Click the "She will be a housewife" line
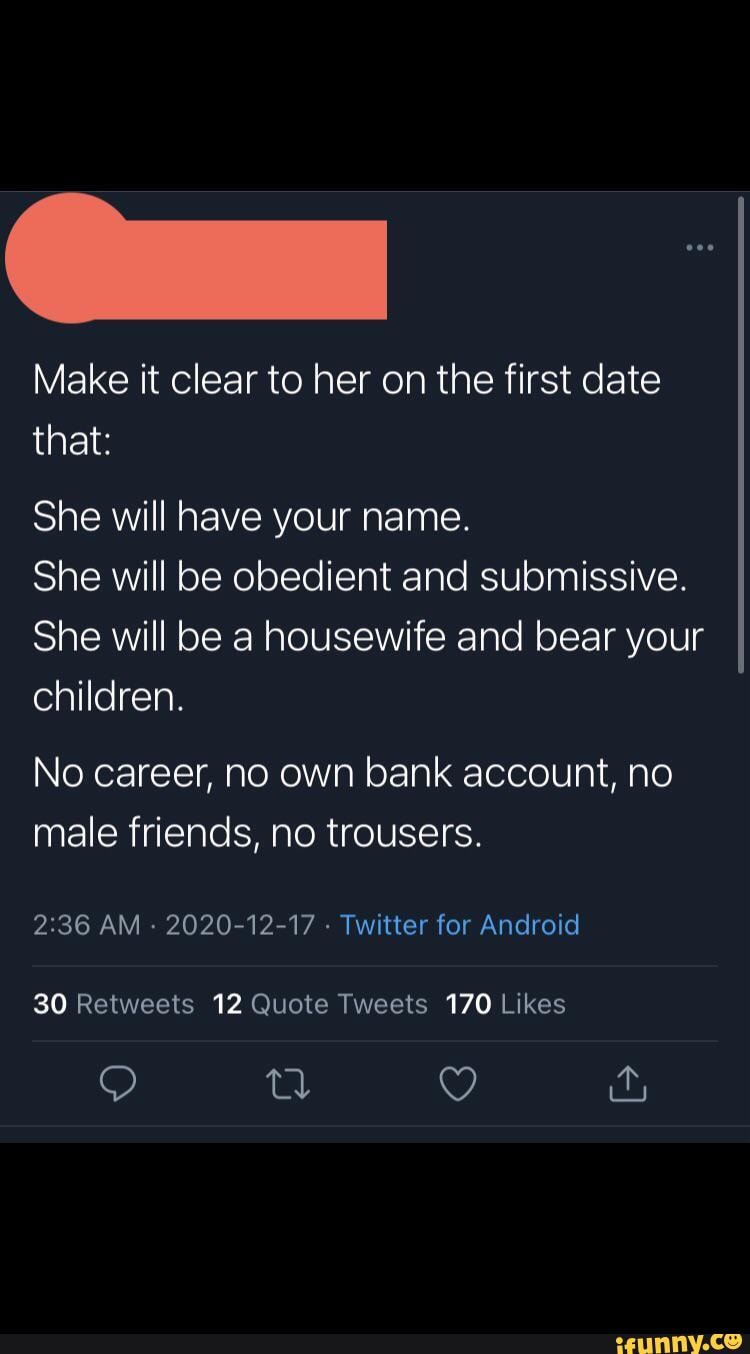Image resolution: width=750 pixels, height=1354 pixels. pyautogui.click(x=368, y=637)
